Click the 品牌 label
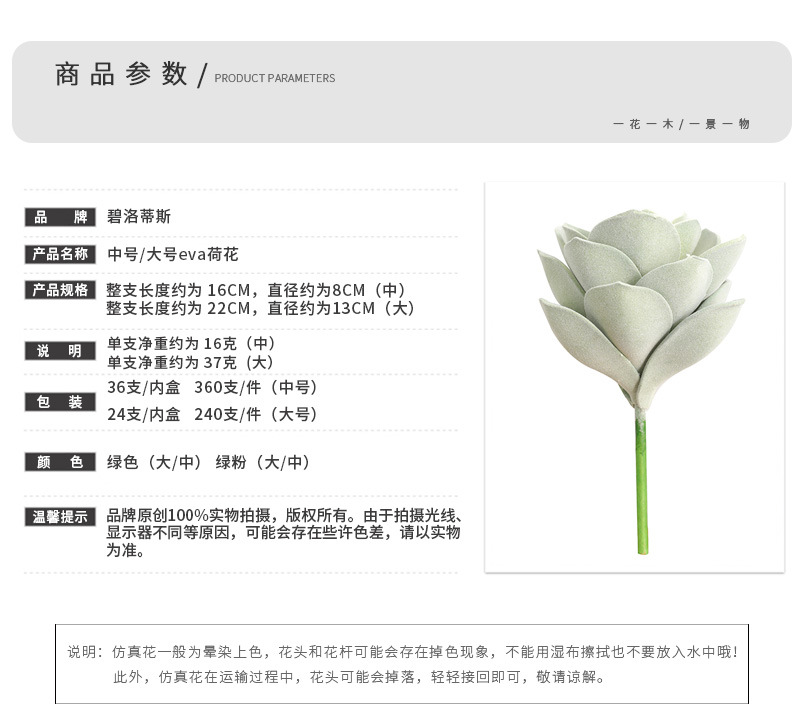This screenshot has height=724, width=800. (x=60, y=217)
